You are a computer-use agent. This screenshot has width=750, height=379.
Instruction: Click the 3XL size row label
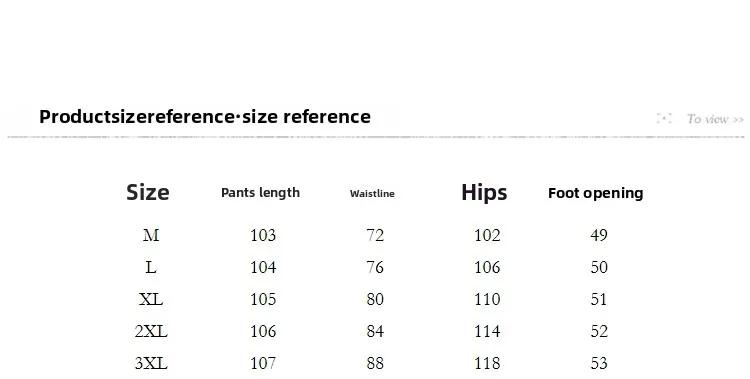point(151,363)
